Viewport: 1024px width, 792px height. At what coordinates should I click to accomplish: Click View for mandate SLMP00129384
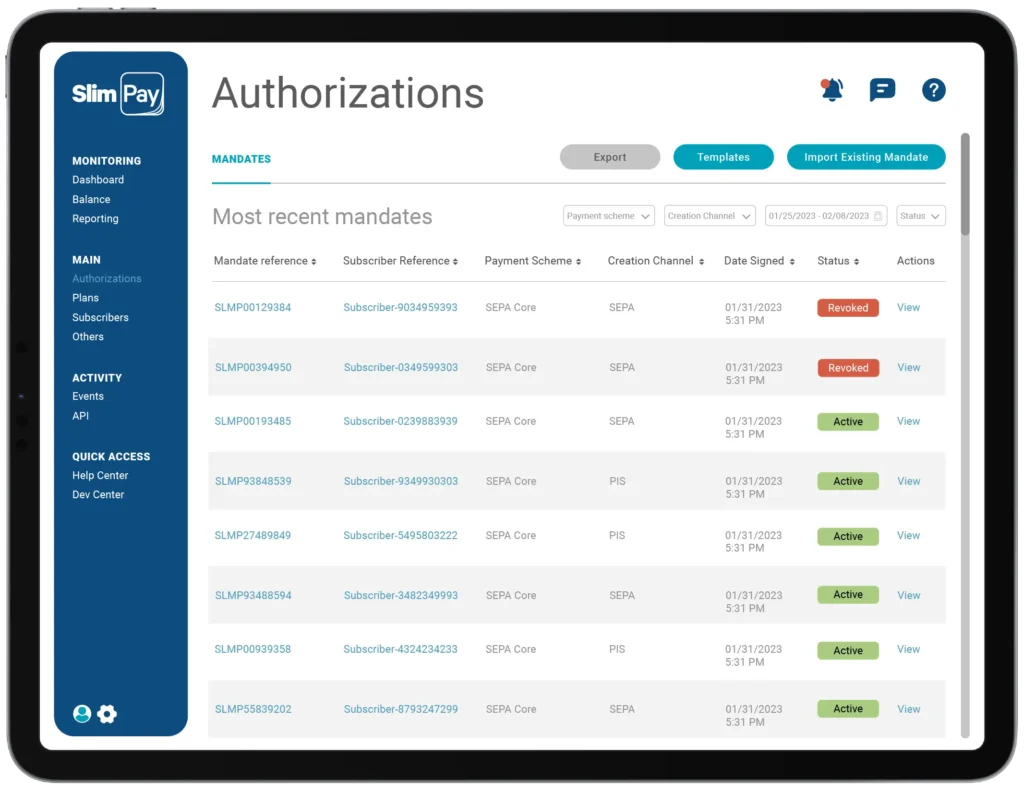pos(908,308)
